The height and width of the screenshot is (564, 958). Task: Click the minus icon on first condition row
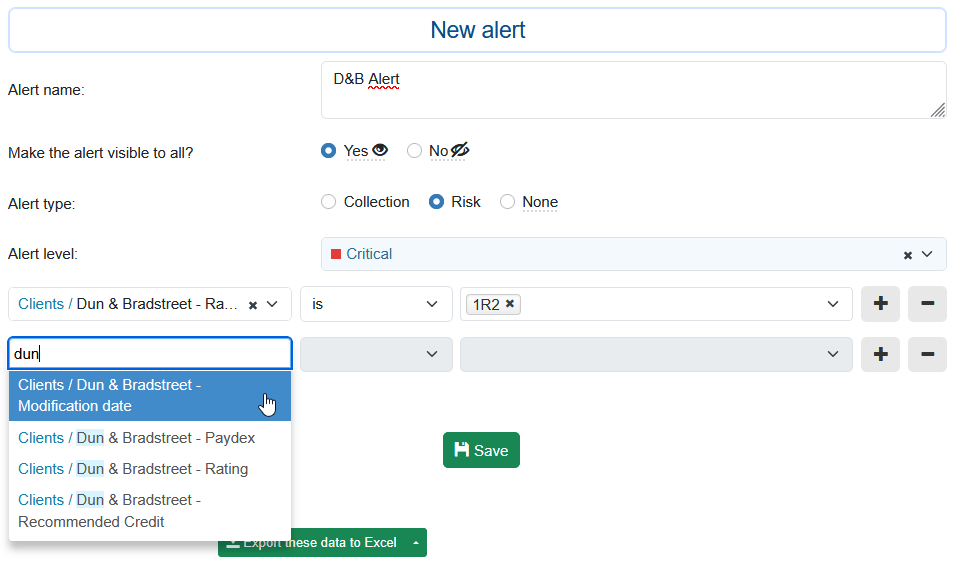point(927,304)
